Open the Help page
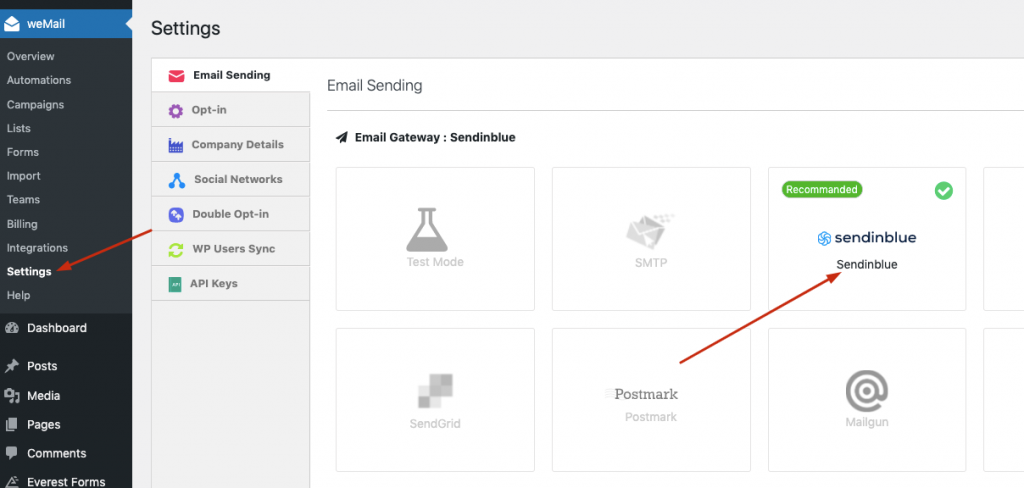 point(18,295)
